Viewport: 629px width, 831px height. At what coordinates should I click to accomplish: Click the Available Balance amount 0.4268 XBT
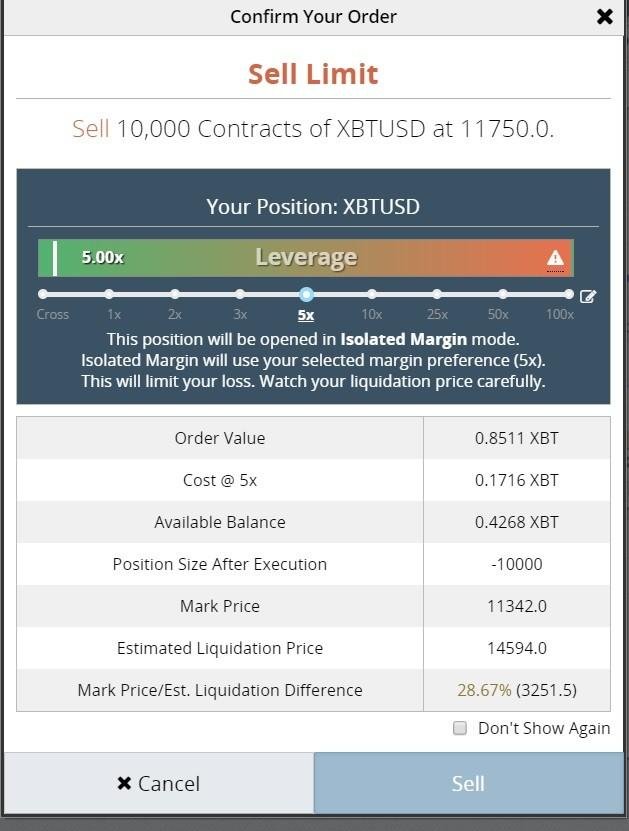516,522
